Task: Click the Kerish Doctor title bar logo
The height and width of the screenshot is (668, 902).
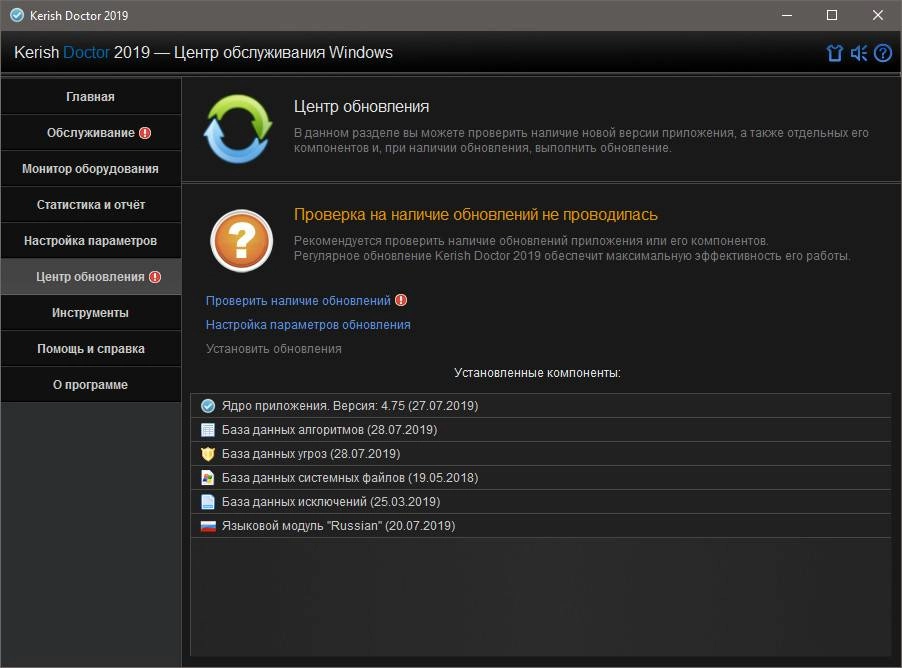Action: pos(17,16)
